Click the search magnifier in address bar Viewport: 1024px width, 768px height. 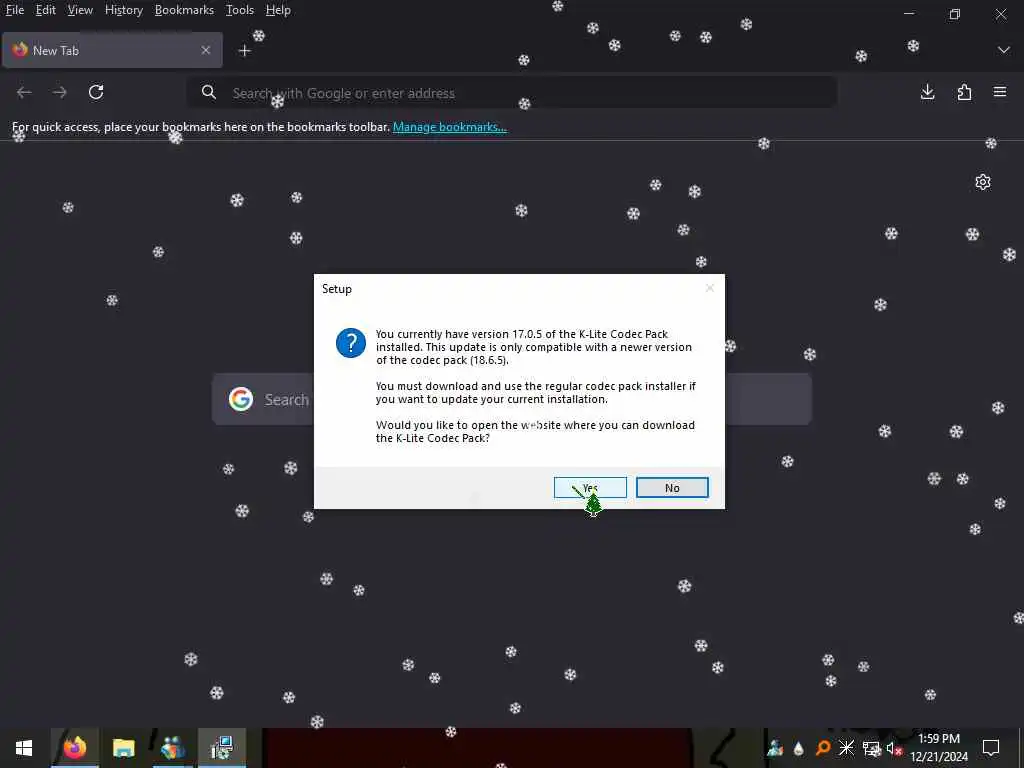click(208, 92)
